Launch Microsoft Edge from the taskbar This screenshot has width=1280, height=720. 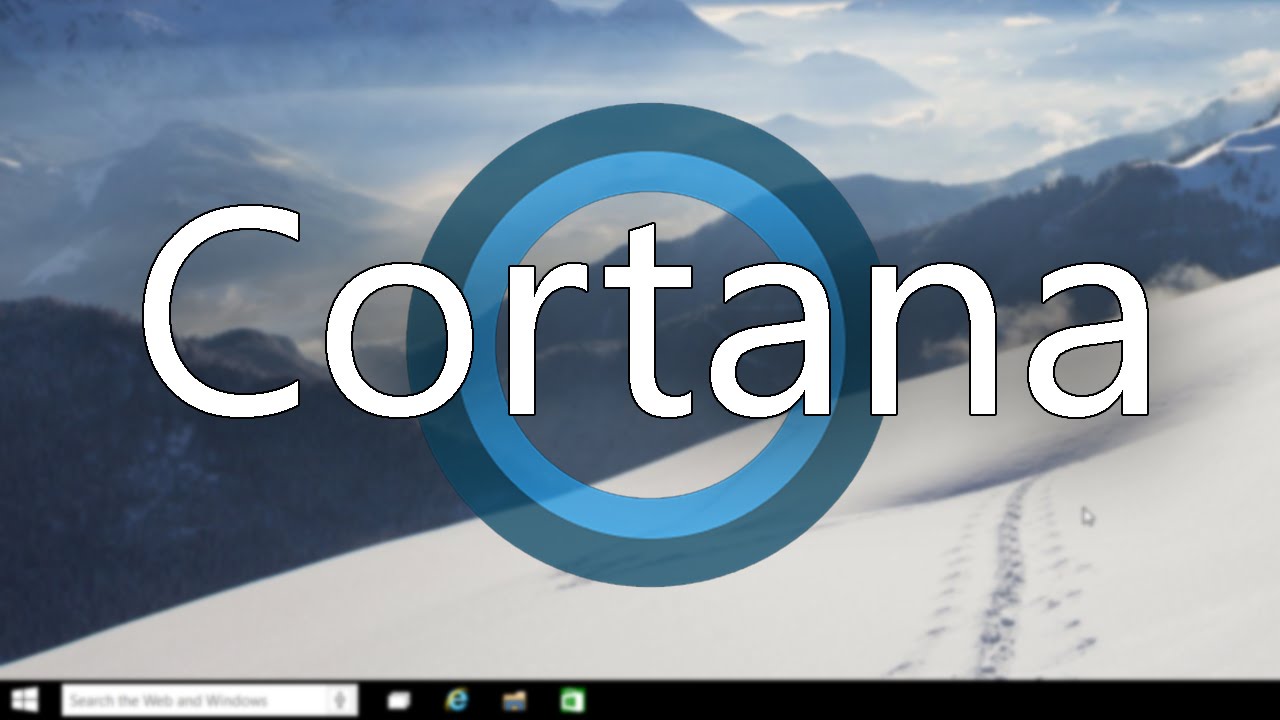coord(456,701)
